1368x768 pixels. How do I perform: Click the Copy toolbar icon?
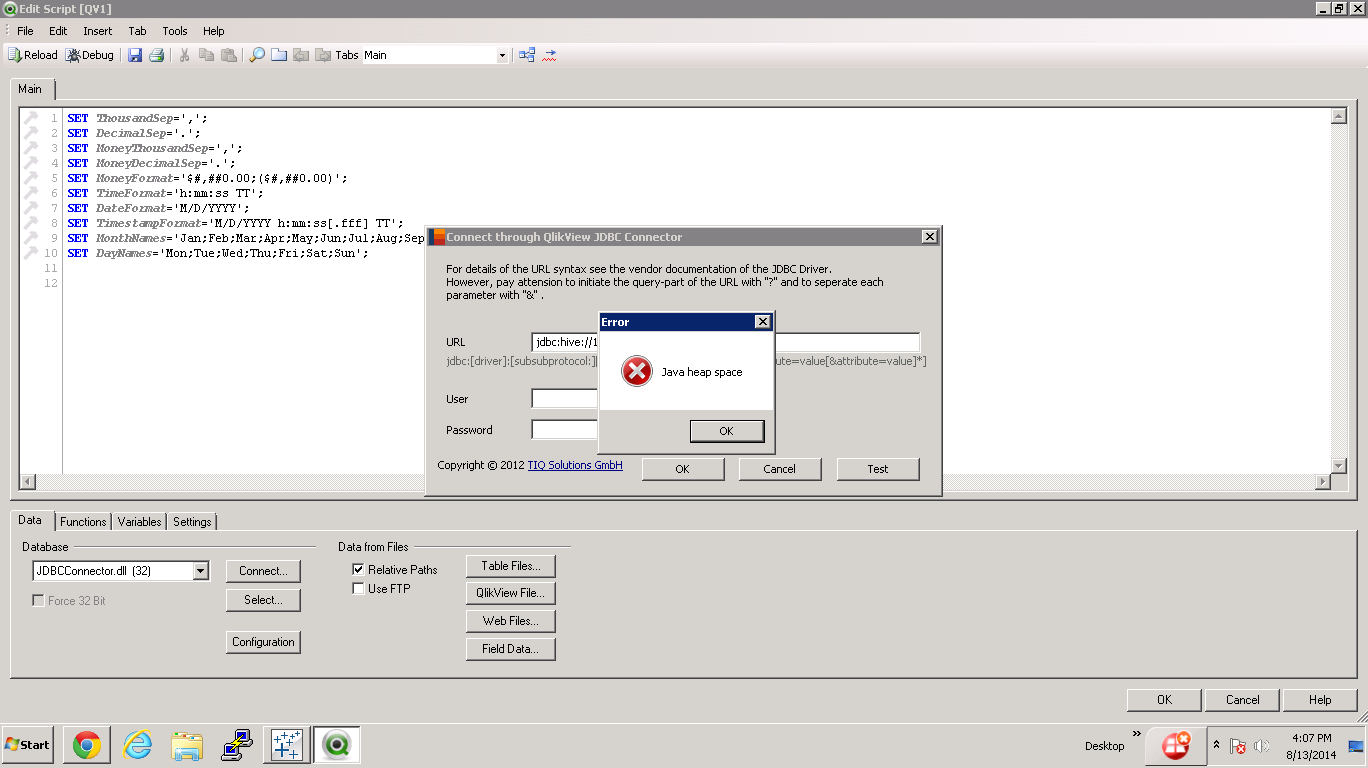tap(207, 55)
